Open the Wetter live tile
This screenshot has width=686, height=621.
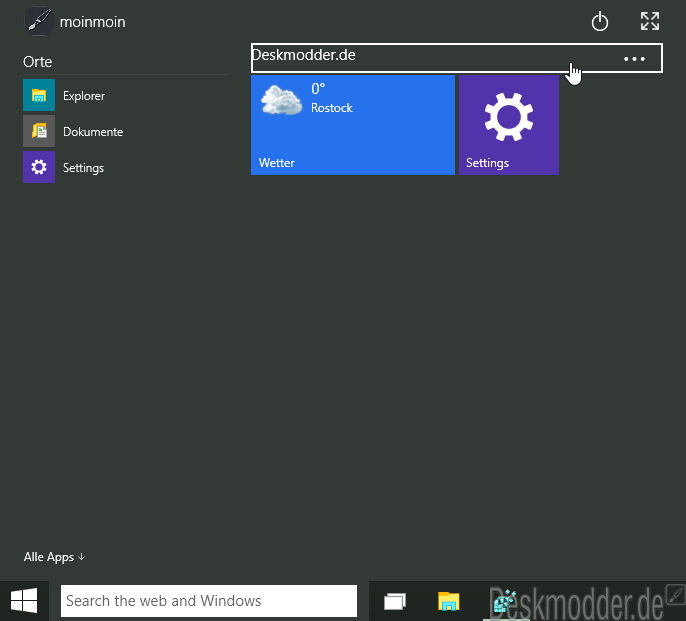[353, 125]
